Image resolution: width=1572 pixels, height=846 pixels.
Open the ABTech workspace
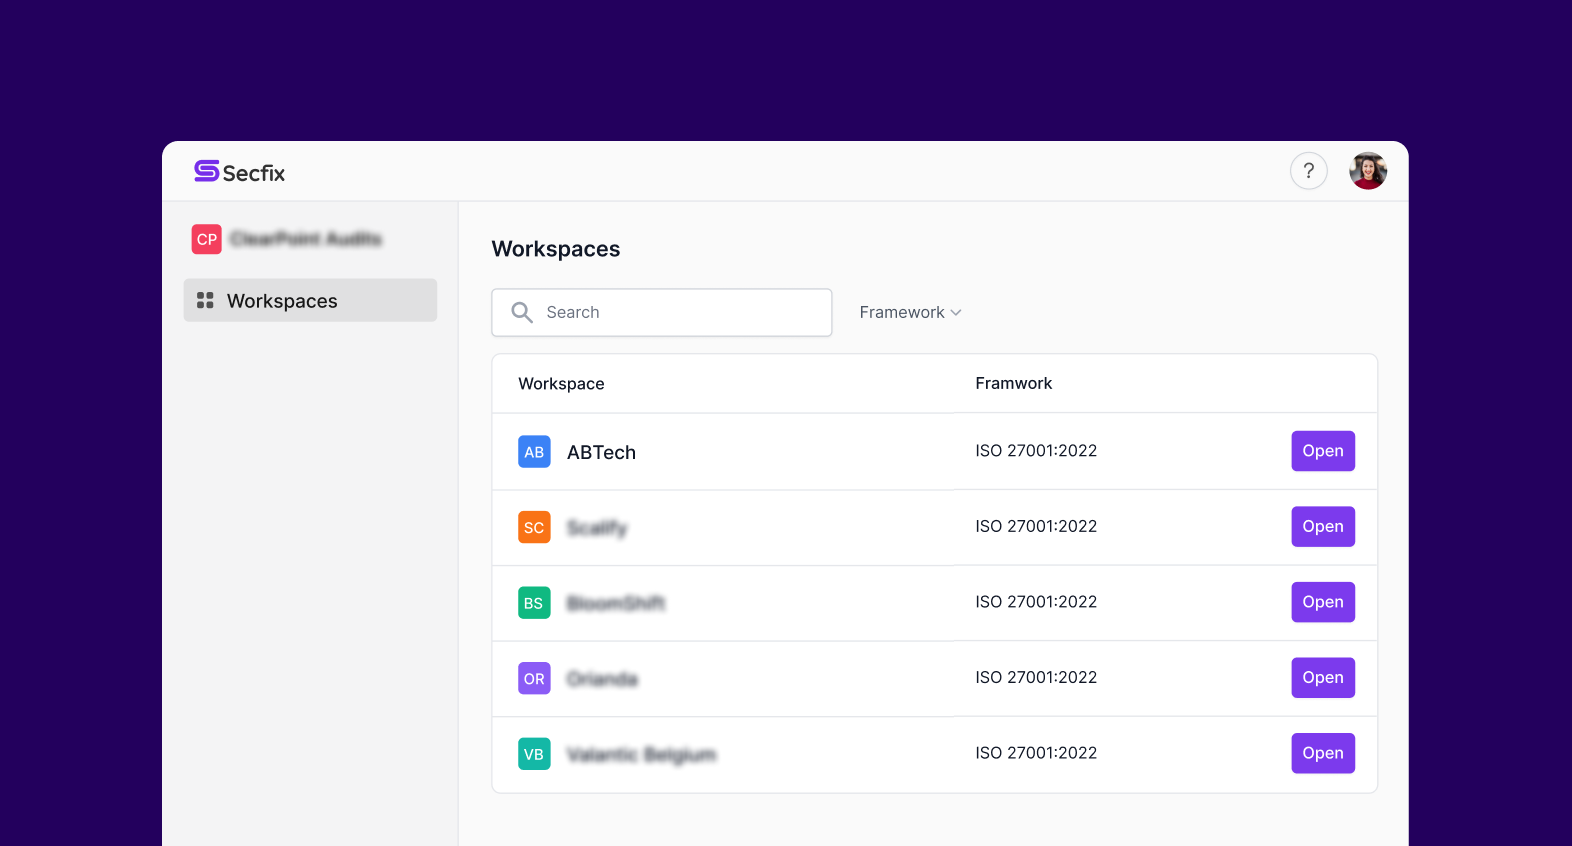[1323, 451]
